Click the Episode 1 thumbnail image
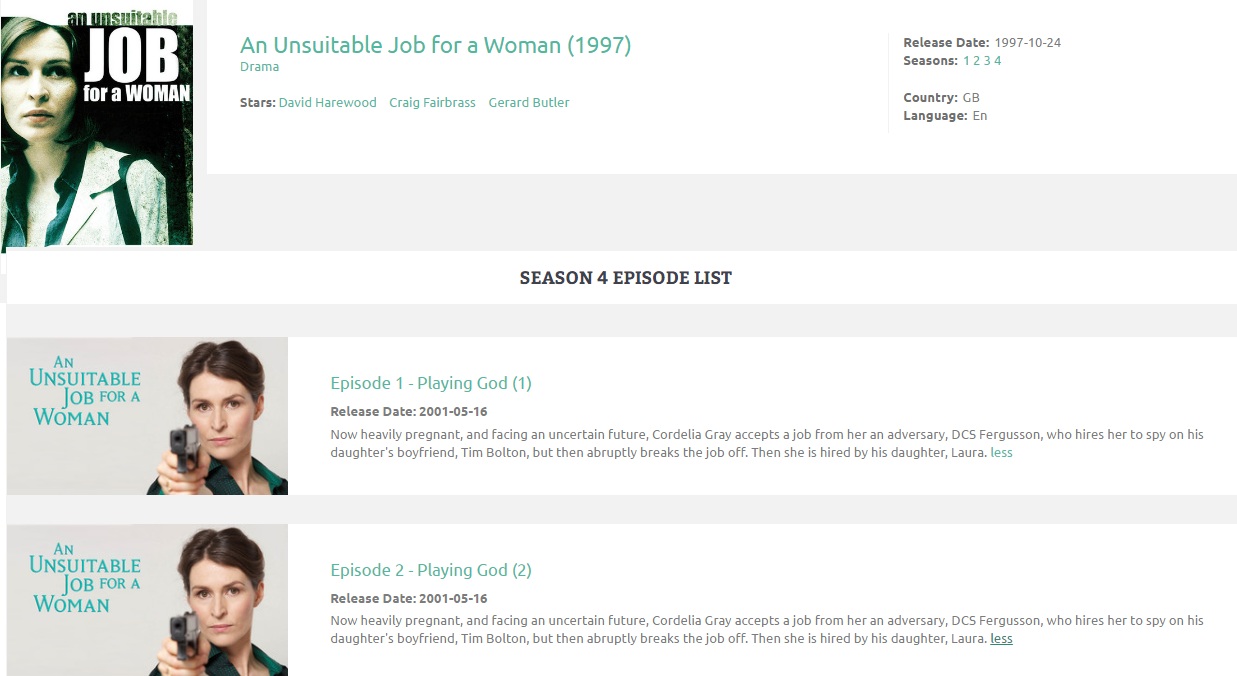Viewport: 1237px width, 676px height. [147, 416]
